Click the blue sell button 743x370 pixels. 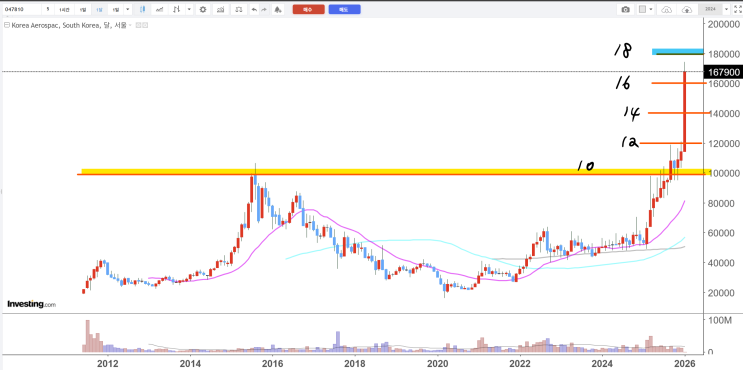[344, 9]
